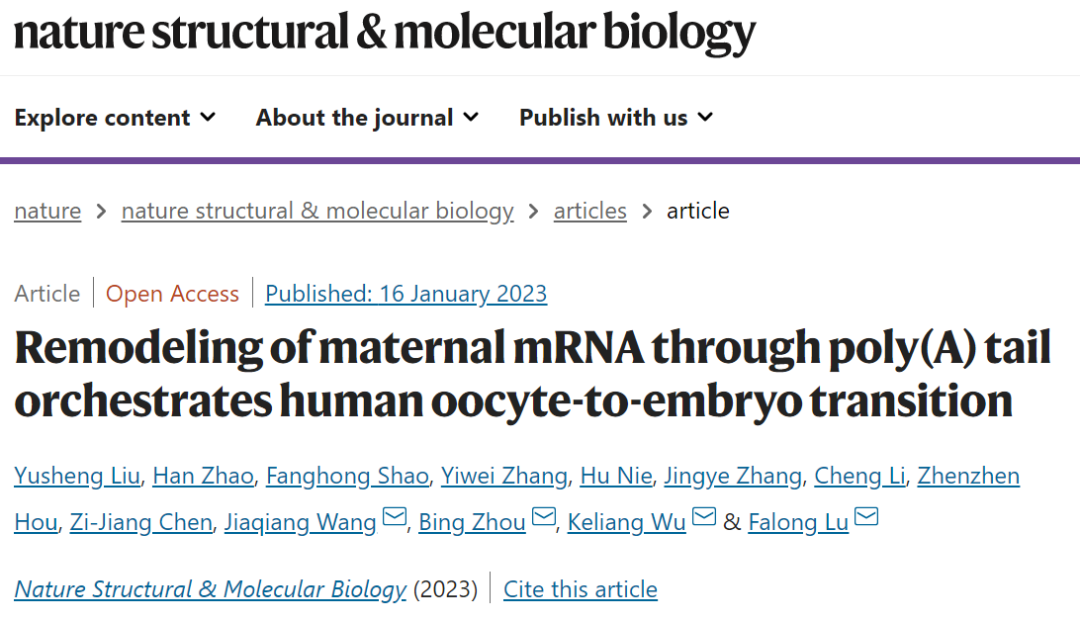Open About the journal dropdown
The height and width of the screenshot is (621, 1080).
pyautogui.click(x=367, y=118)
